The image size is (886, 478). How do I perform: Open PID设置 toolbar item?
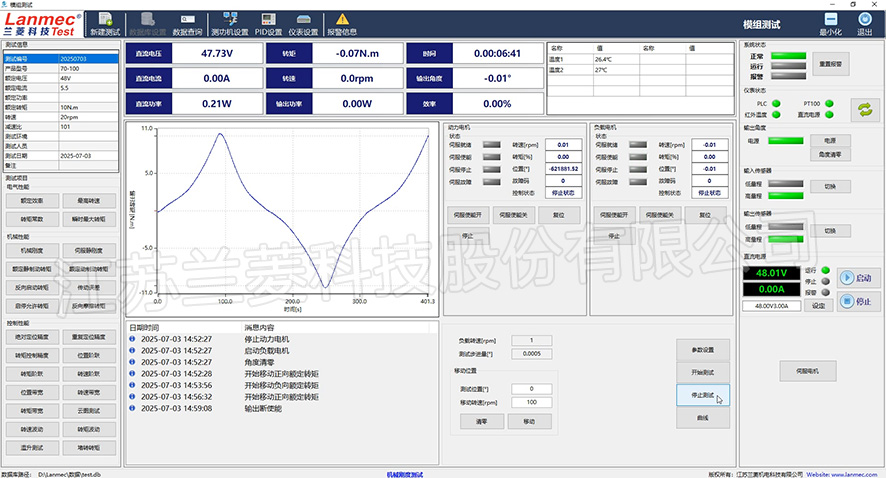pyautogui.click(x=268, y=25)
